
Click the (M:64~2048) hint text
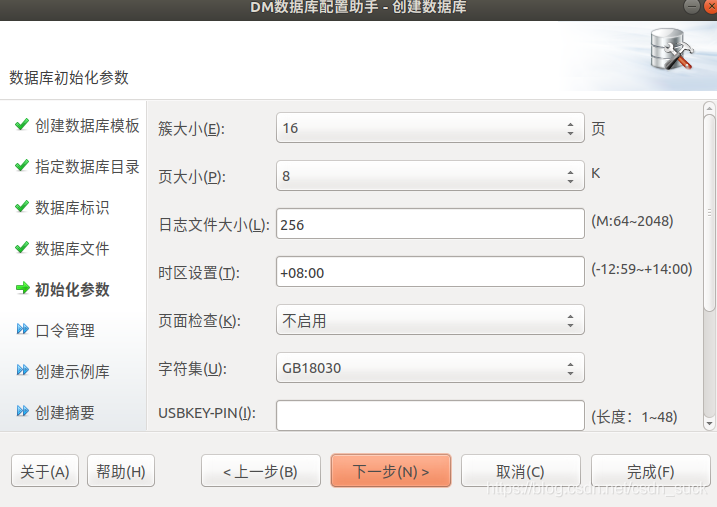tap(632, 221)
